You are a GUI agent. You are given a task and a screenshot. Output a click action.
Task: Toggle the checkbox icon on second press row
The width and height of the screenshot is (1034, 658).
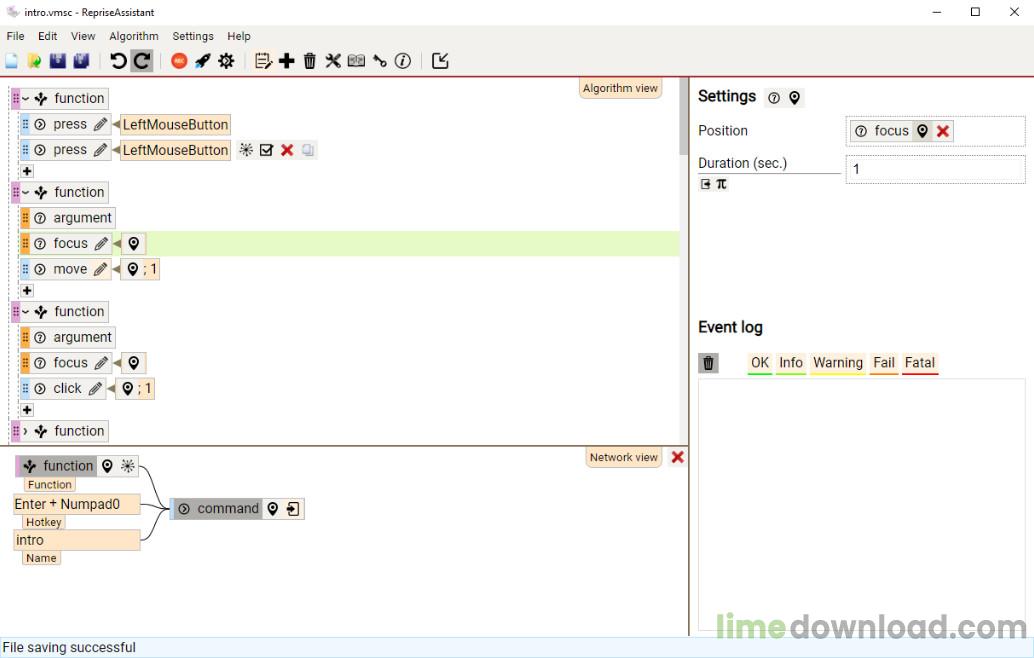coord(266,150)
